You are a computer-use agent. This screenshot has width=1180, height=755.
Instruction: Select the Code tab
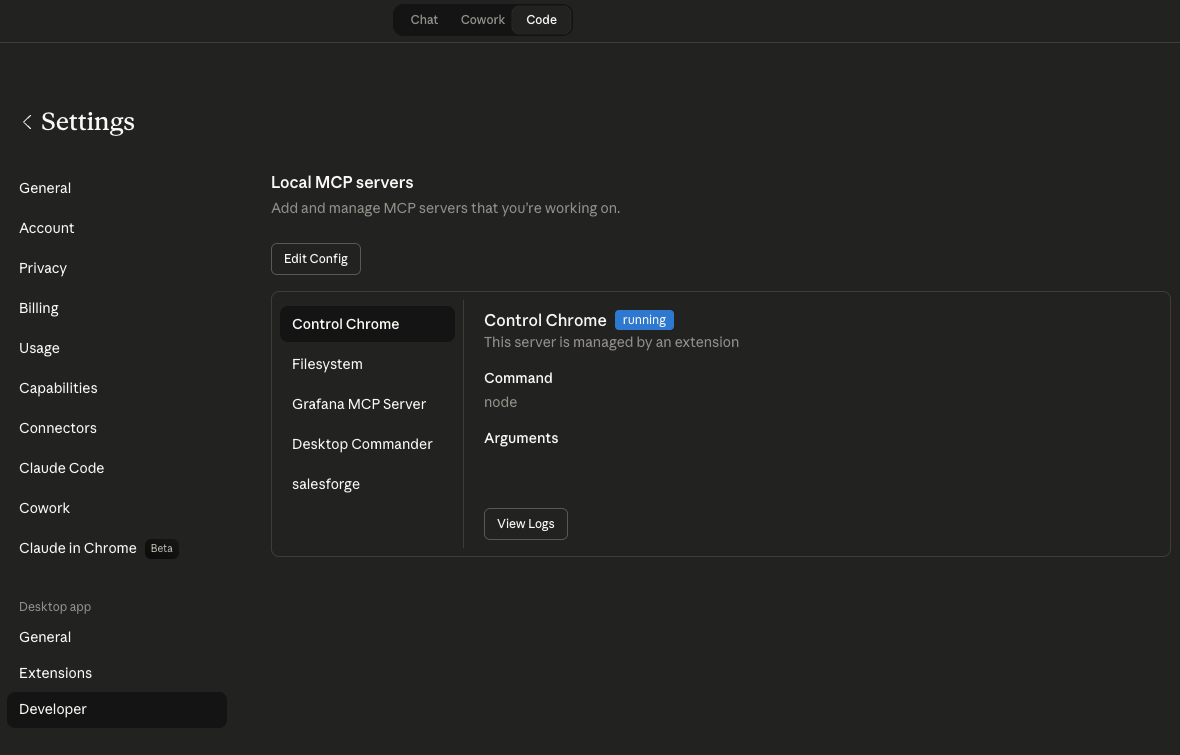click(541, 20)
